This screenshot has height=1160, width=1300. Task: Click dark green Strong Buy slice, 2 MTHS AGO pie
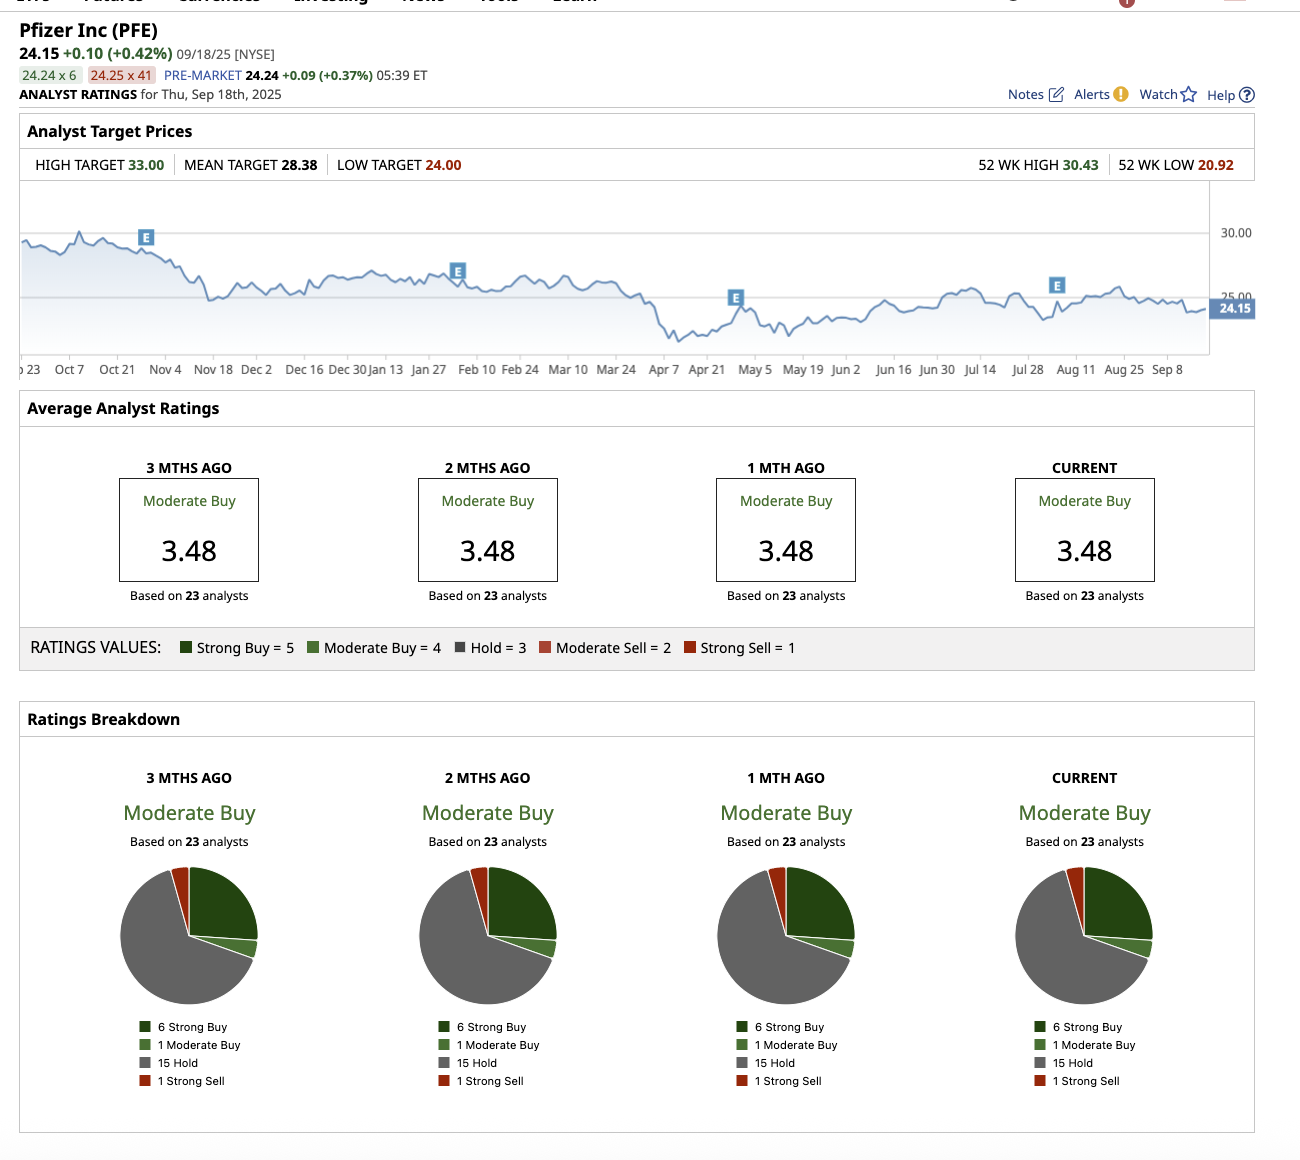(x=518, y=905)
